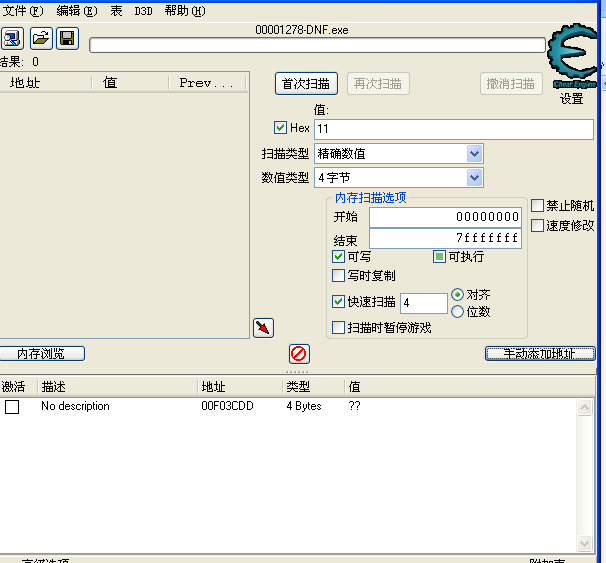Click the 地址 column header in results
Screen dimensions: 606x563
click(46, 83)
